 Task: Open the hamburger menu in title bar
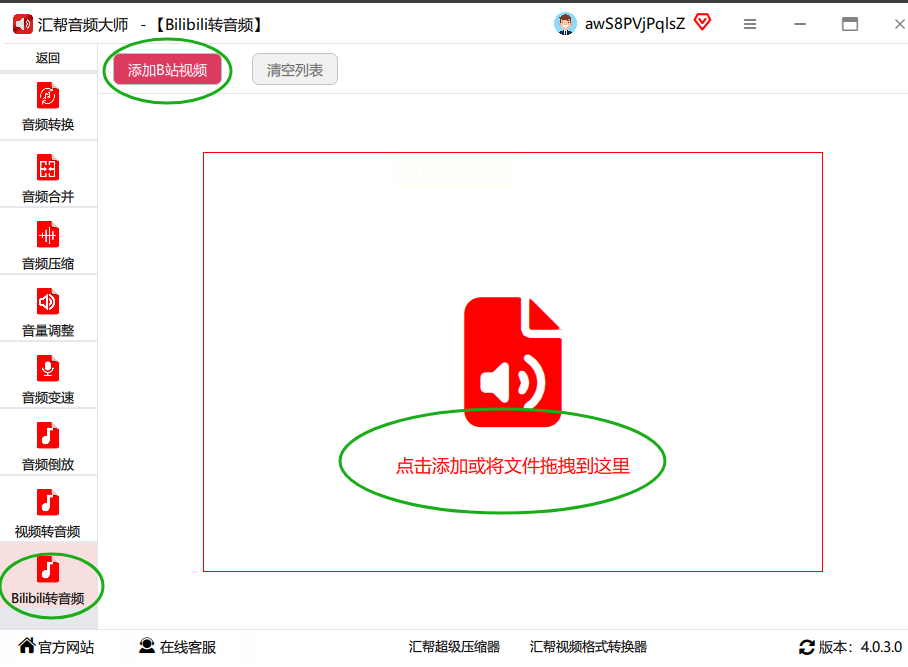[x=750, y=24]
